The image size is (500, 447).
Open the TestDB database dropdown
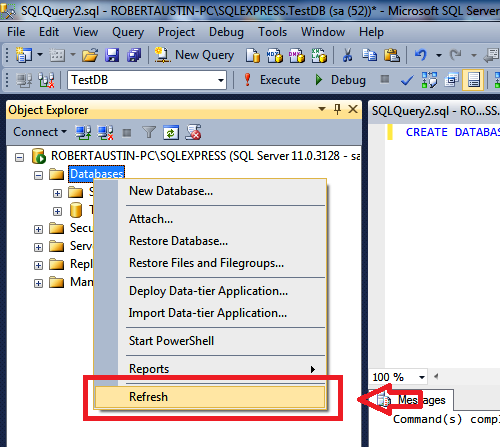click(x=147, y=80)
